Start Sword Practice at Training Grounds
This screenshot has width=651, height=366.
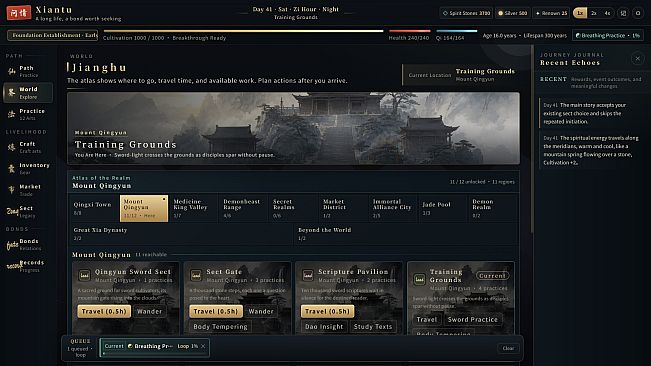pos(472,320)
